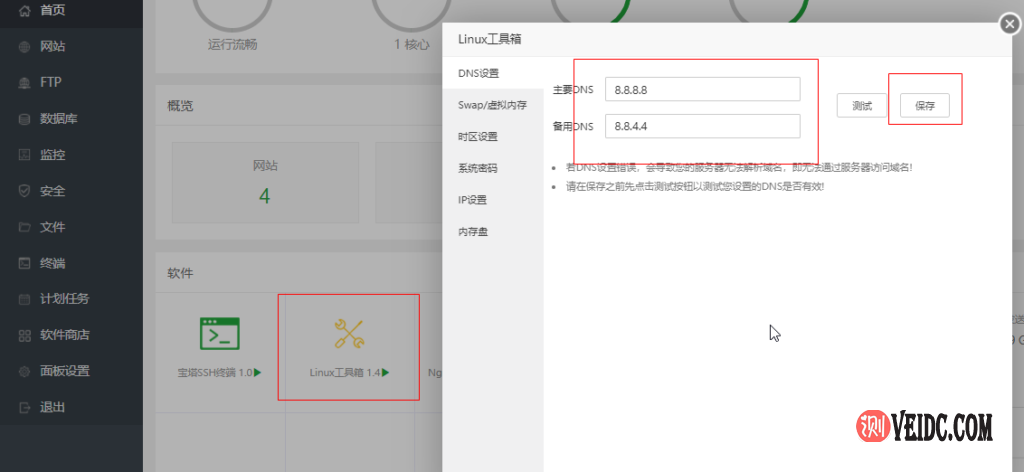Click the database icon beside 数据库

tap(25, 119)
